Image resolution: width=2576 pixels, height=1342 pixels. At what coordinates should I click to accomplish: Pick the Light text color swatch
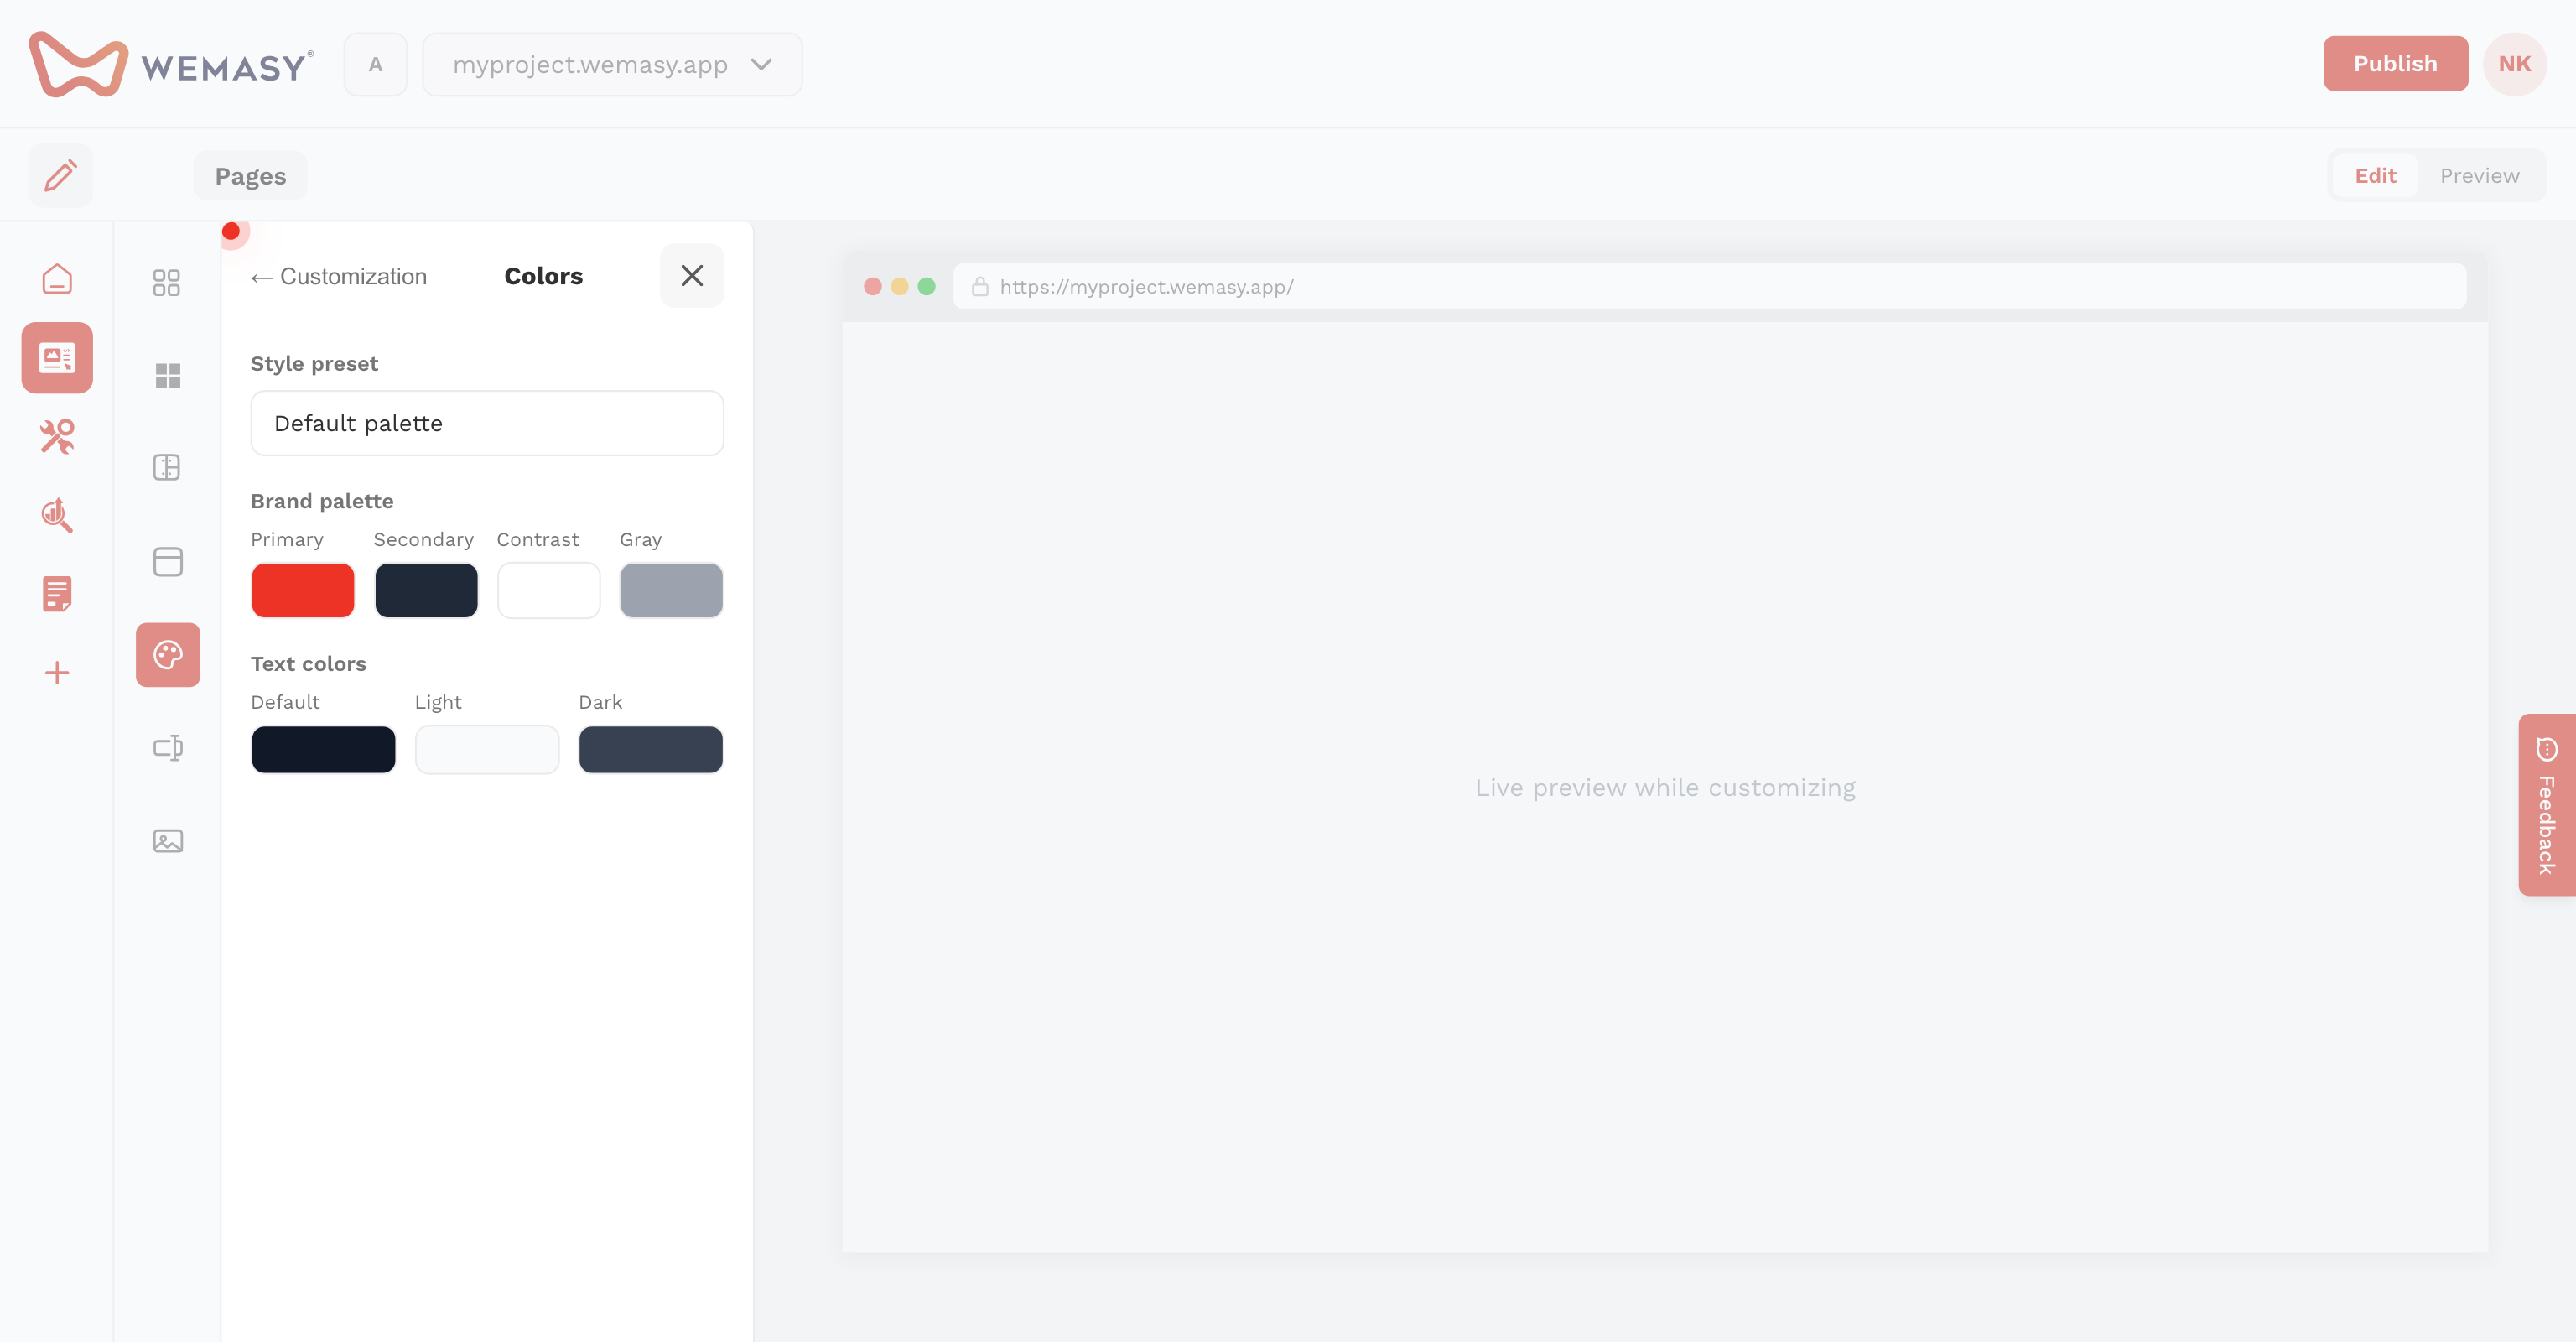point(487,749)
